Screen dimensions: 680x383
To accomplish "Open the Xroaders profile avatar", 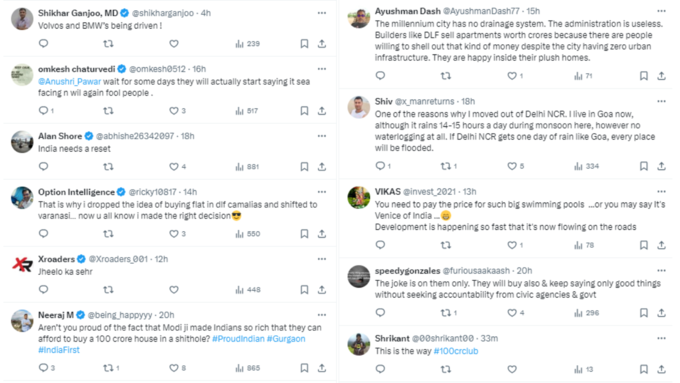I will click(22, 265).
